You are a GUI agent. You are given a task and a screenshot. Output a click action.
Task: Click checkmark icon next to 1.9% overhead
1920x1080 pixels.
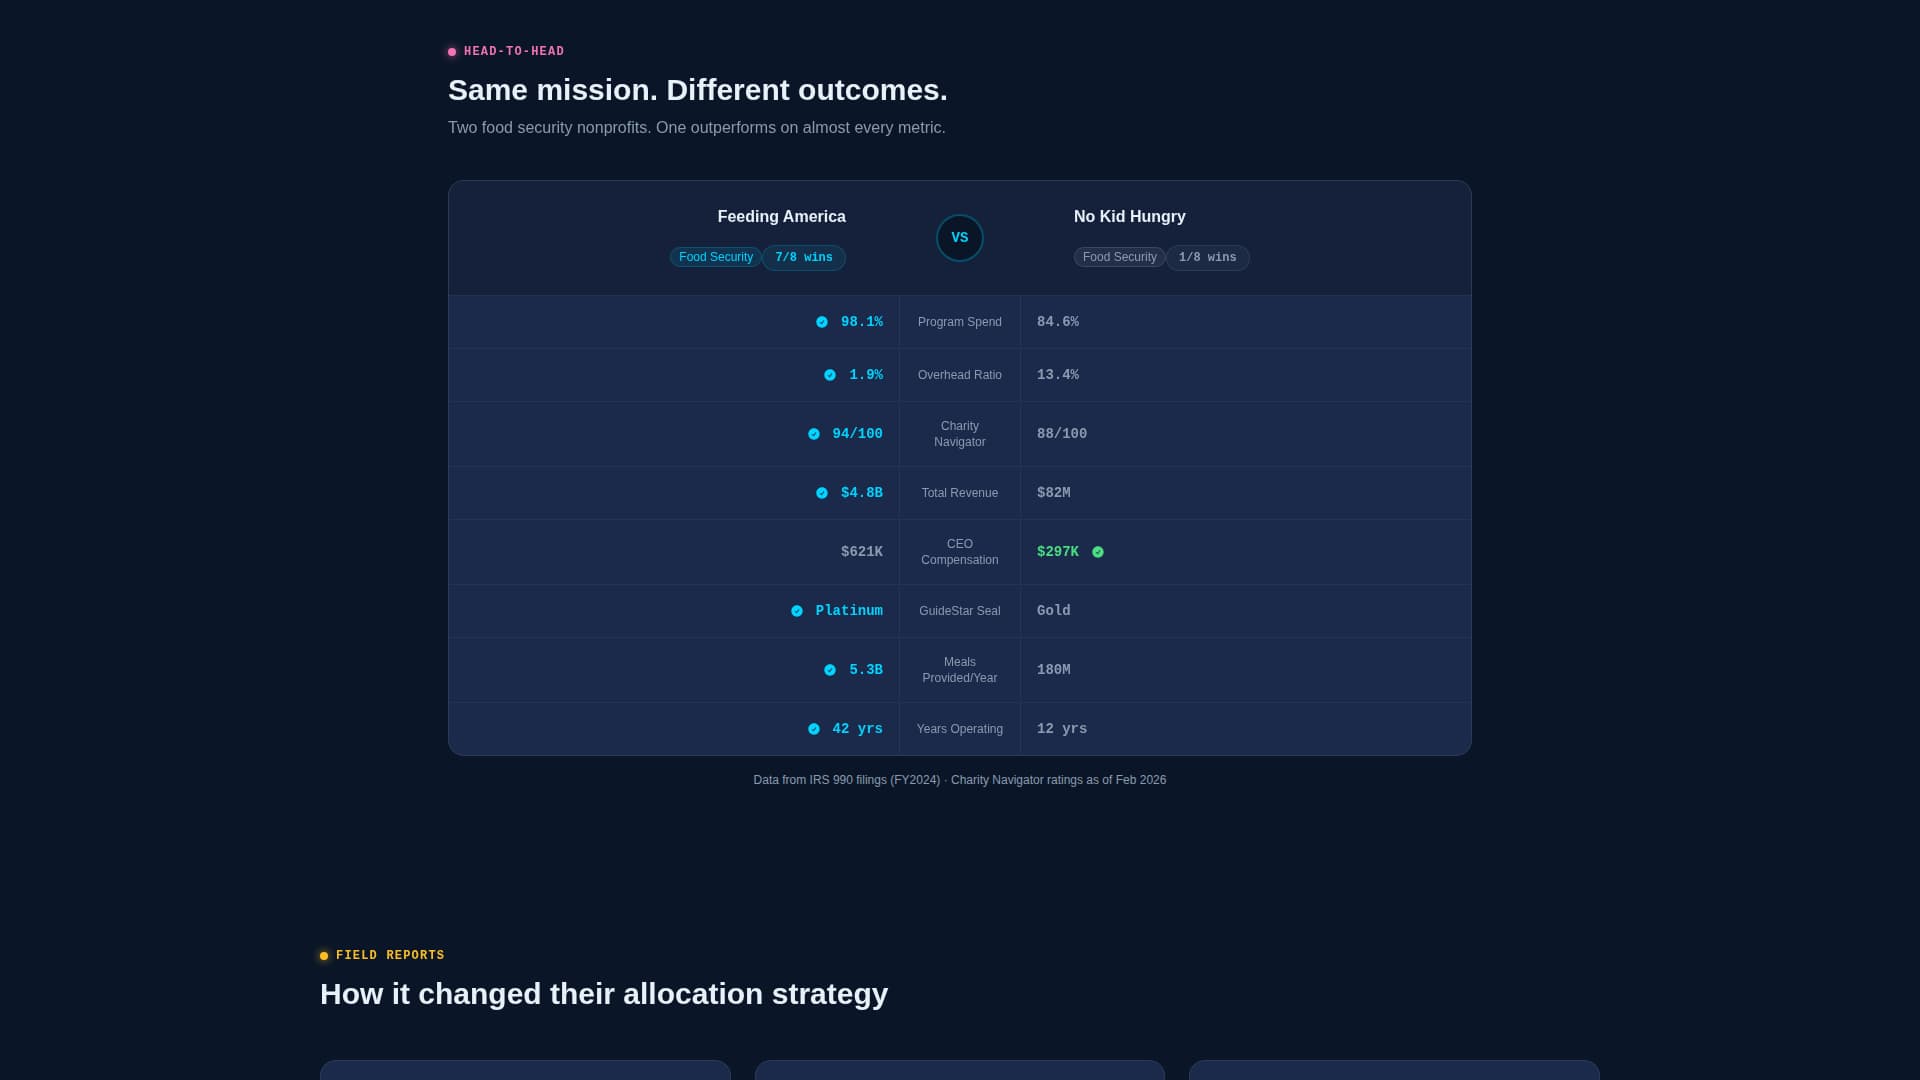830,375
